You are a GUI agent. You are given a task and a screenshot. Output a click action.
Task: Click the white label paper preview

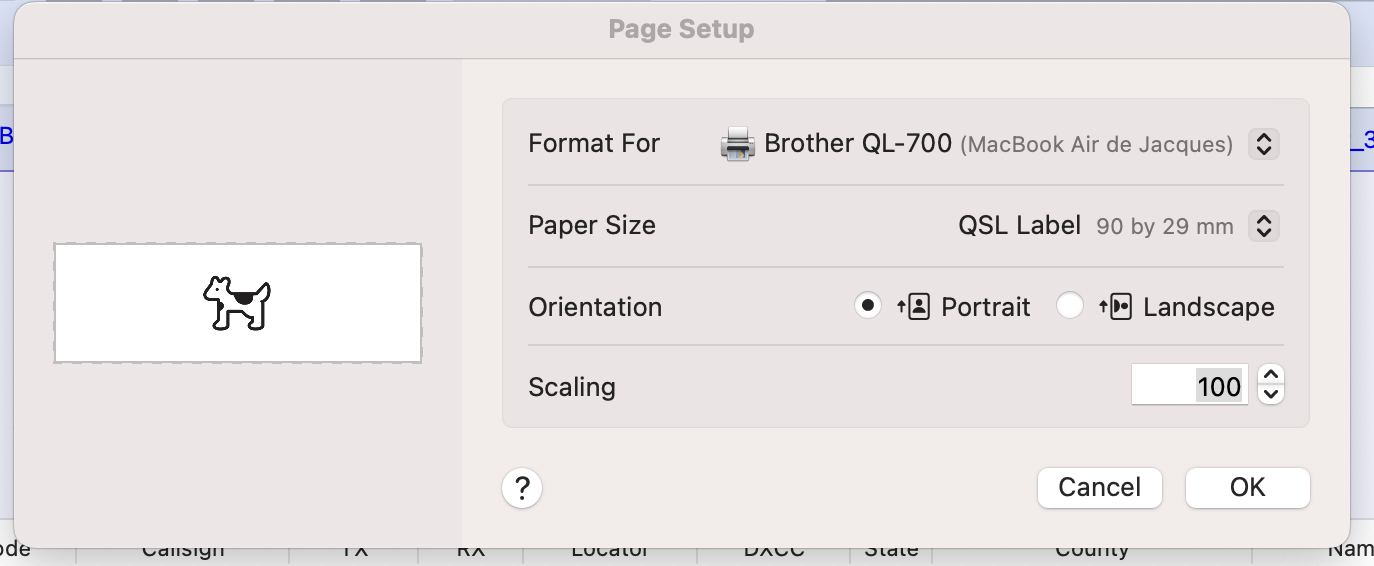point(120,303)
